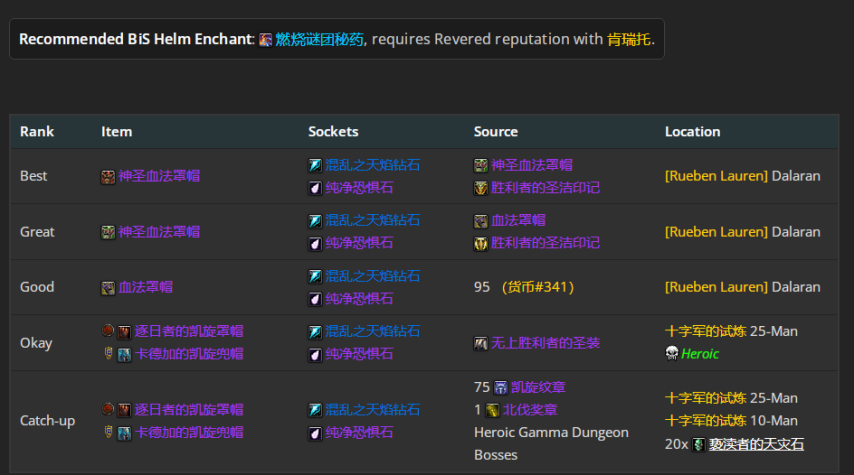Open 卡德加的凯旋兜帽 link in Catch-up row
This screenshot has width=854, height=475.
[x=189, y=432]
